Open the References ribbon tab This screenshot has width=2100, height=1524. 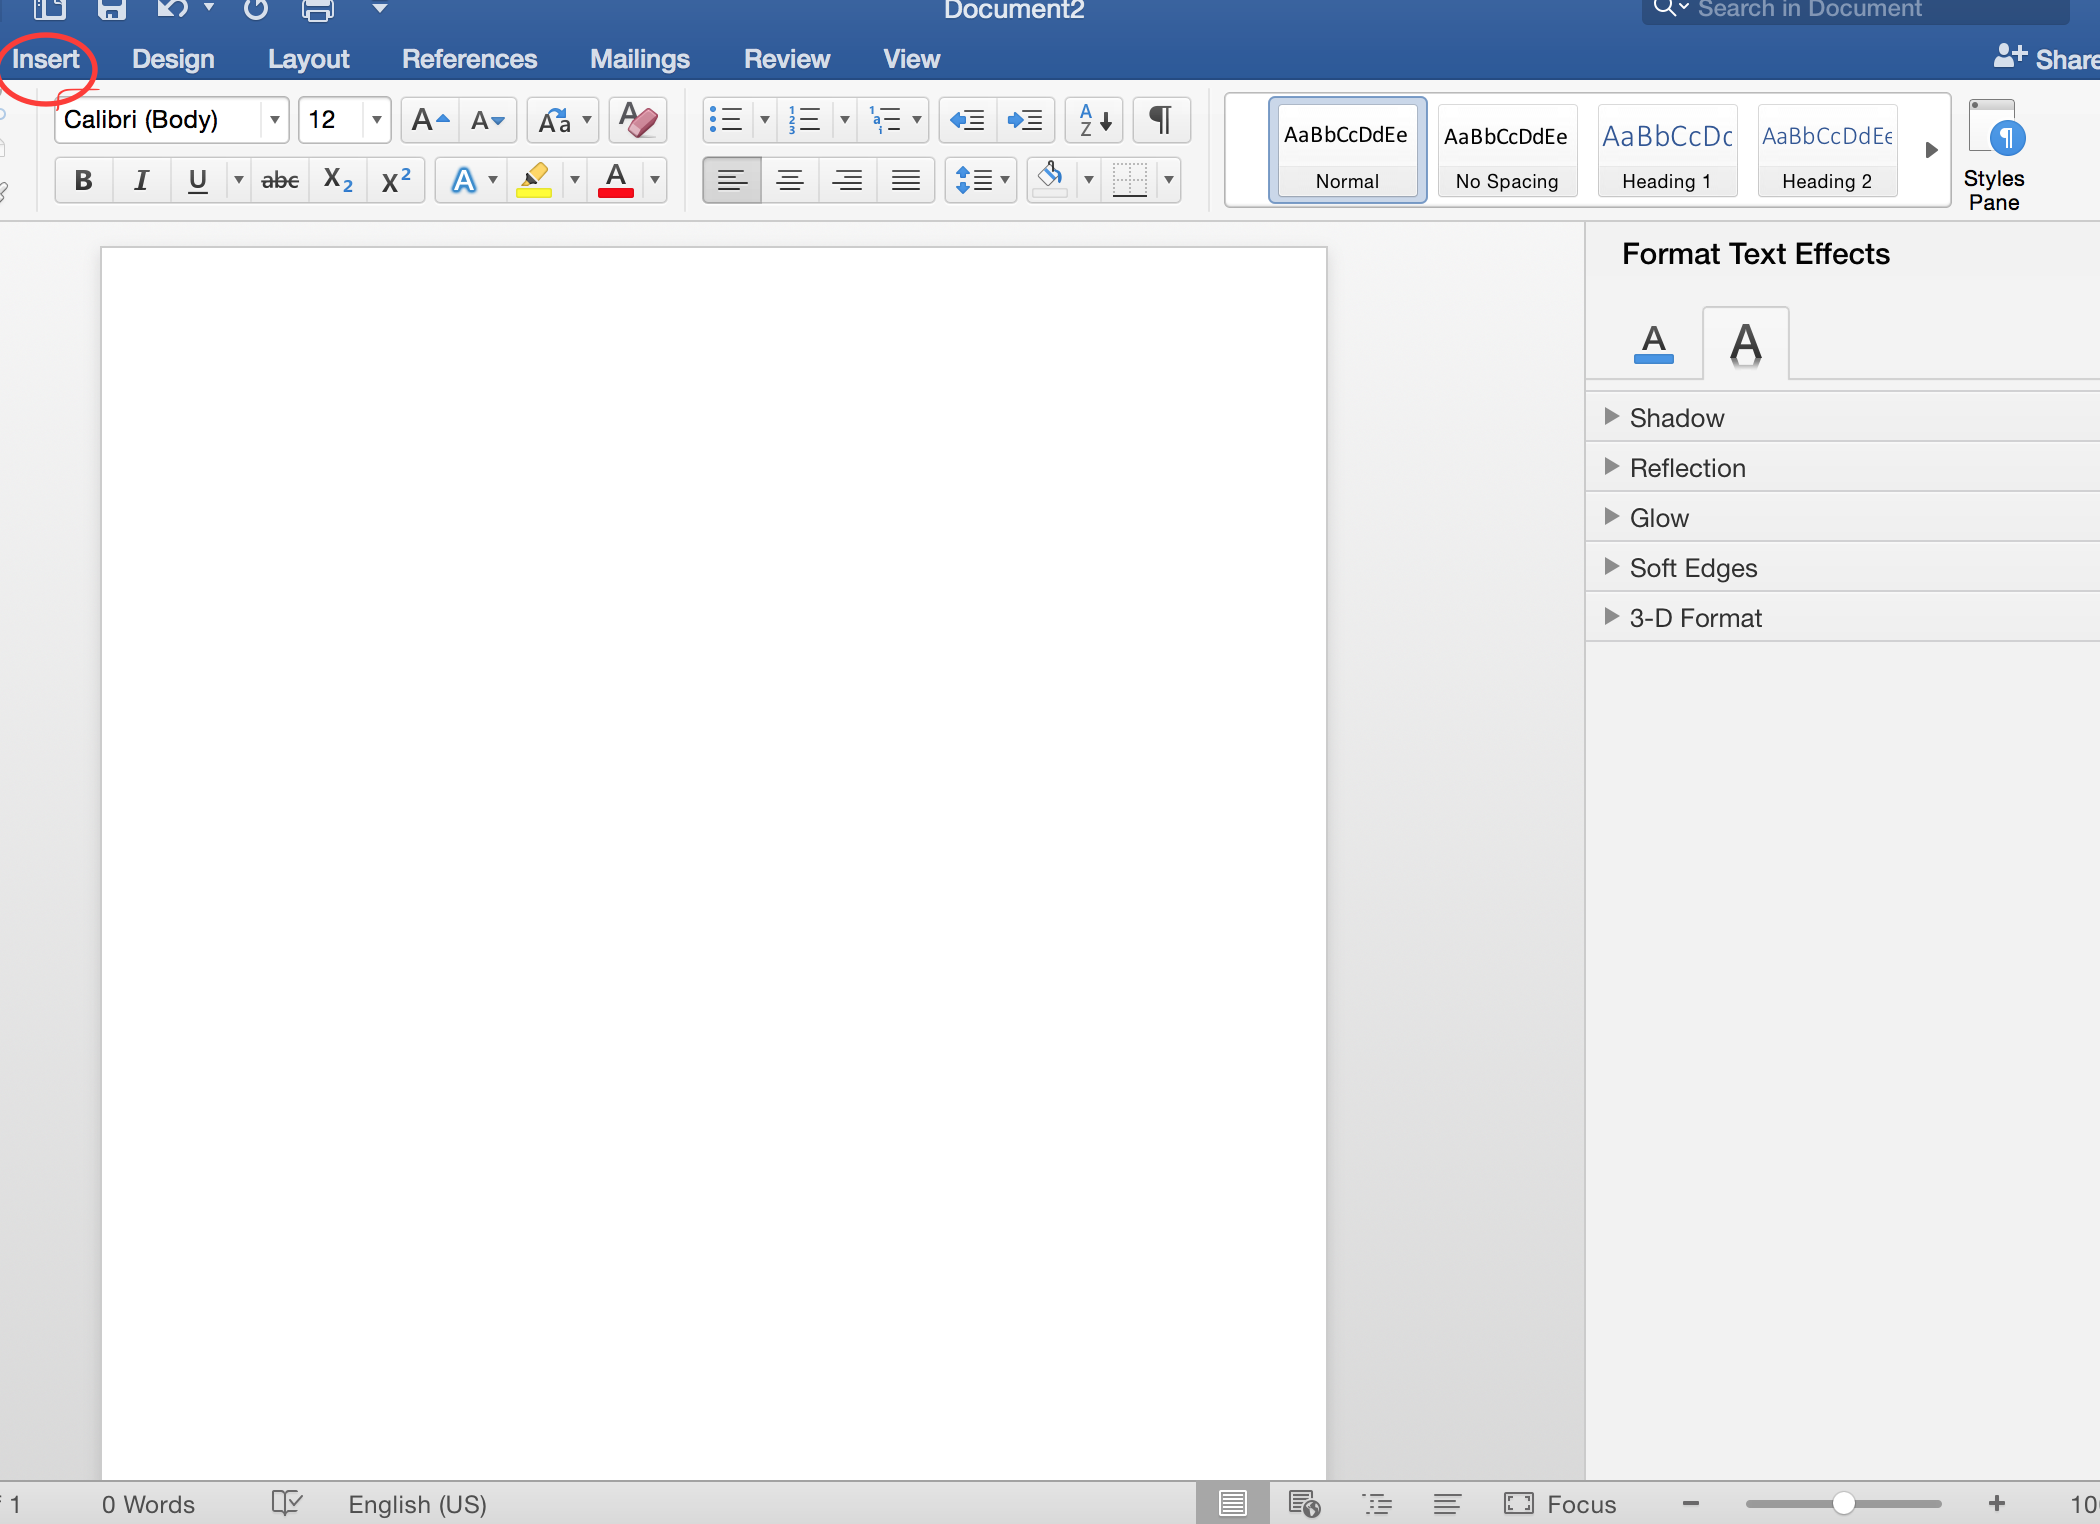pyautogui.click(x=469, y=59)
